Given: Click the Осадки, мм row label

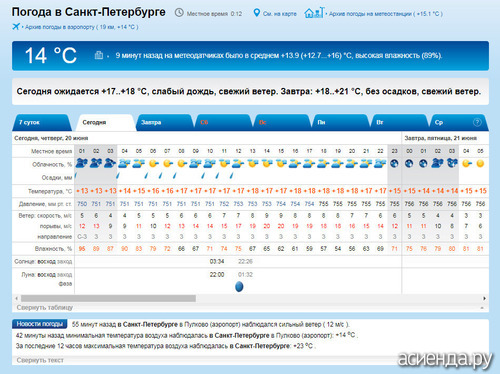Looking at the screenshot, I should (x=57, y=177).
